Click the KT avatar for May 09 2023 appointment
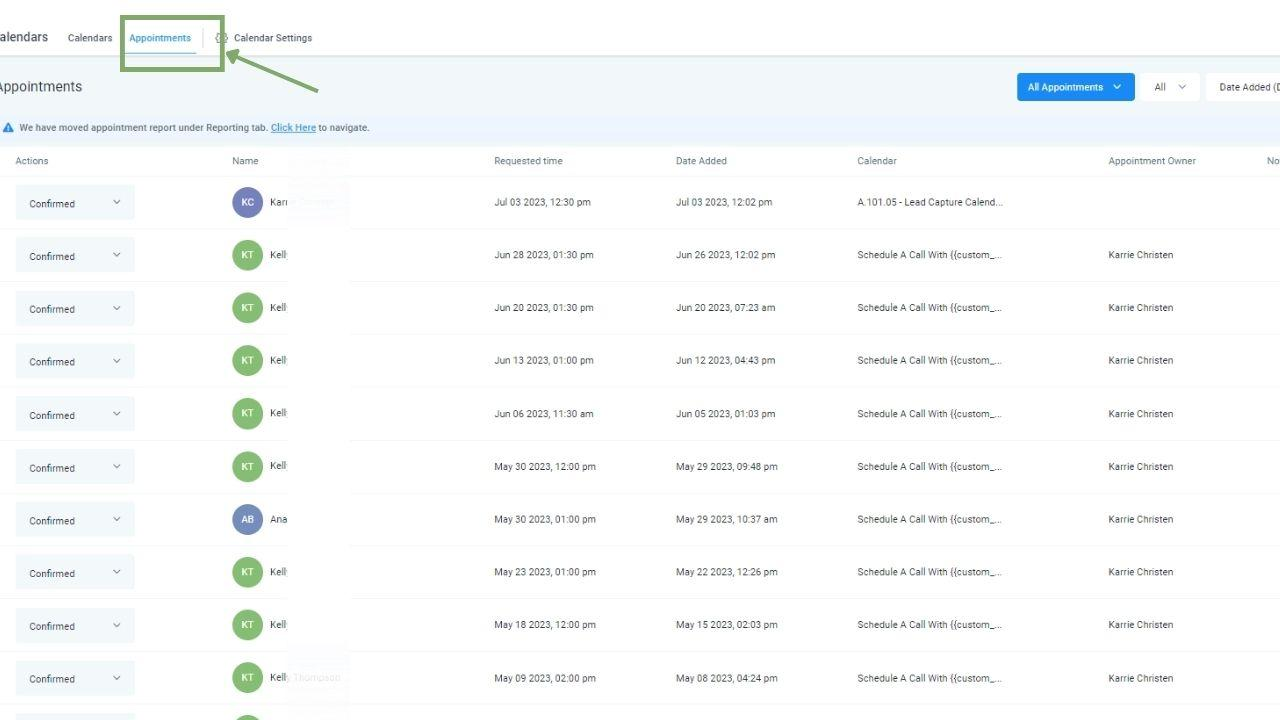This screenshot has width=1280, height=720. pyautogui.click(x=248, y=678)
